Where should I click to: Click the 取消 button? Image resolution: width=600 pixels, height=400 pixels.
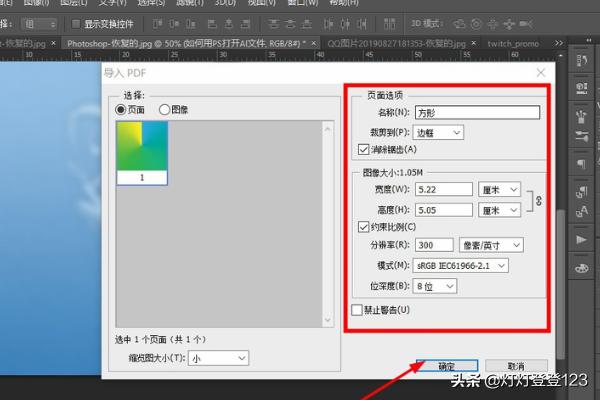[516, 367]
